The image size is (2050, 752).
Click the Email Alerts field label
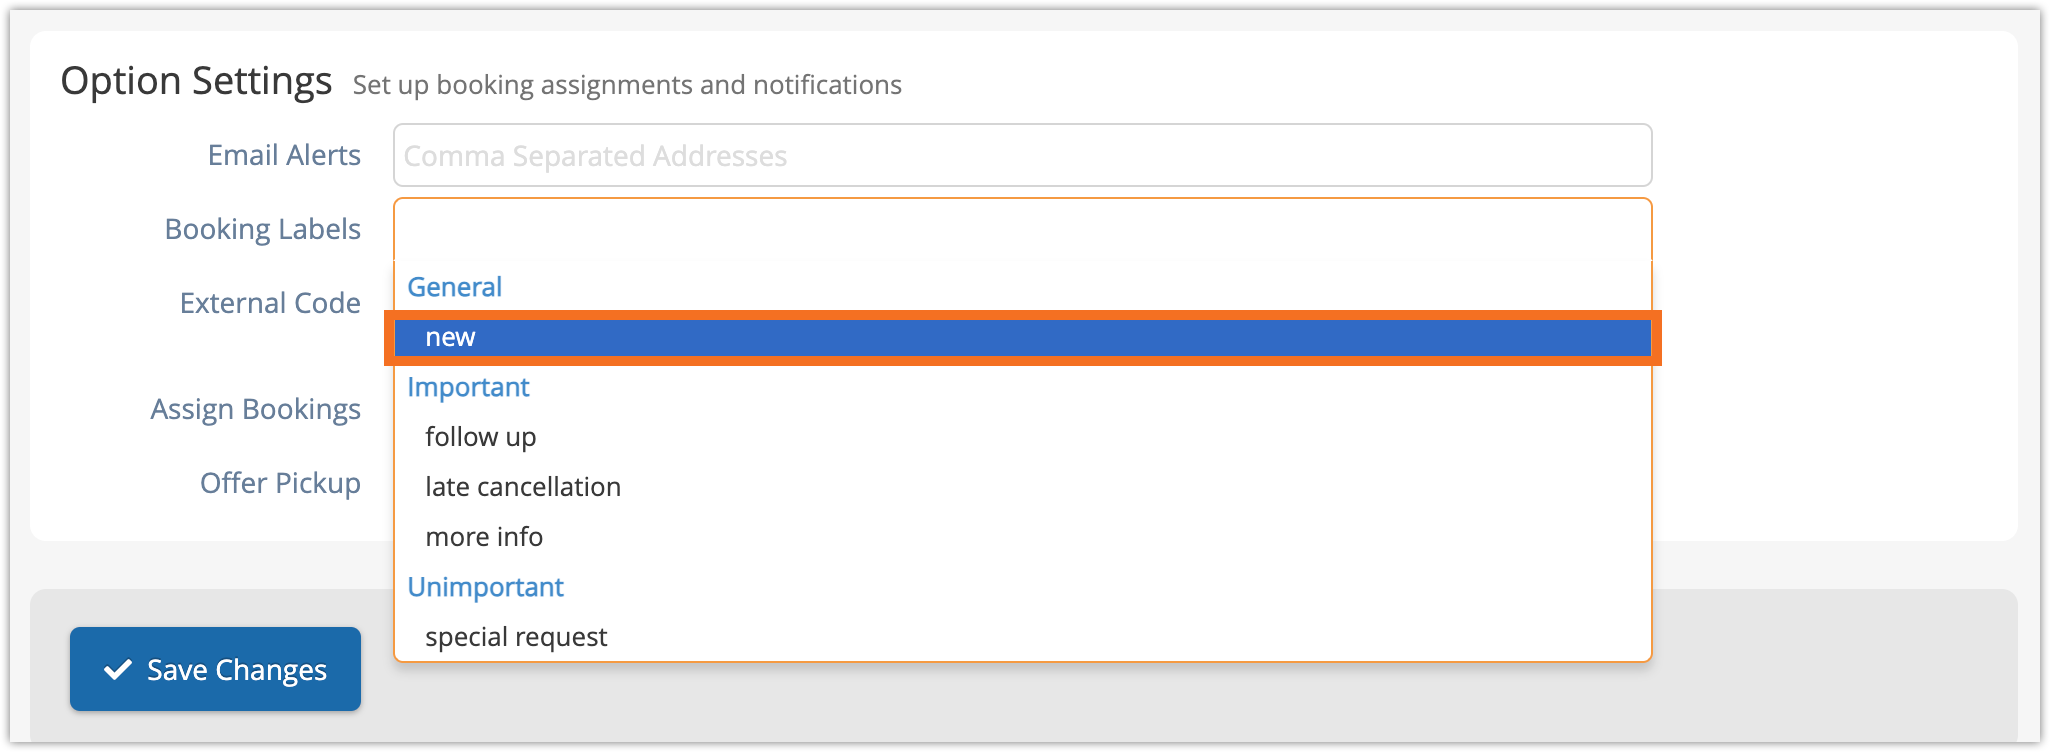(284, 155)
